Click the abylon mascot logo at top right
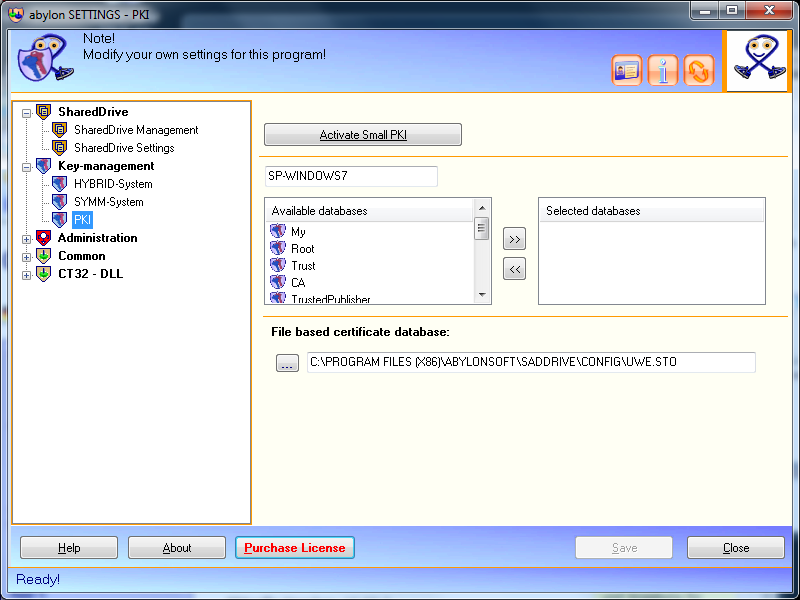This screenshot has width=800, height=600. pyautogui.click(x=757, y=61)
